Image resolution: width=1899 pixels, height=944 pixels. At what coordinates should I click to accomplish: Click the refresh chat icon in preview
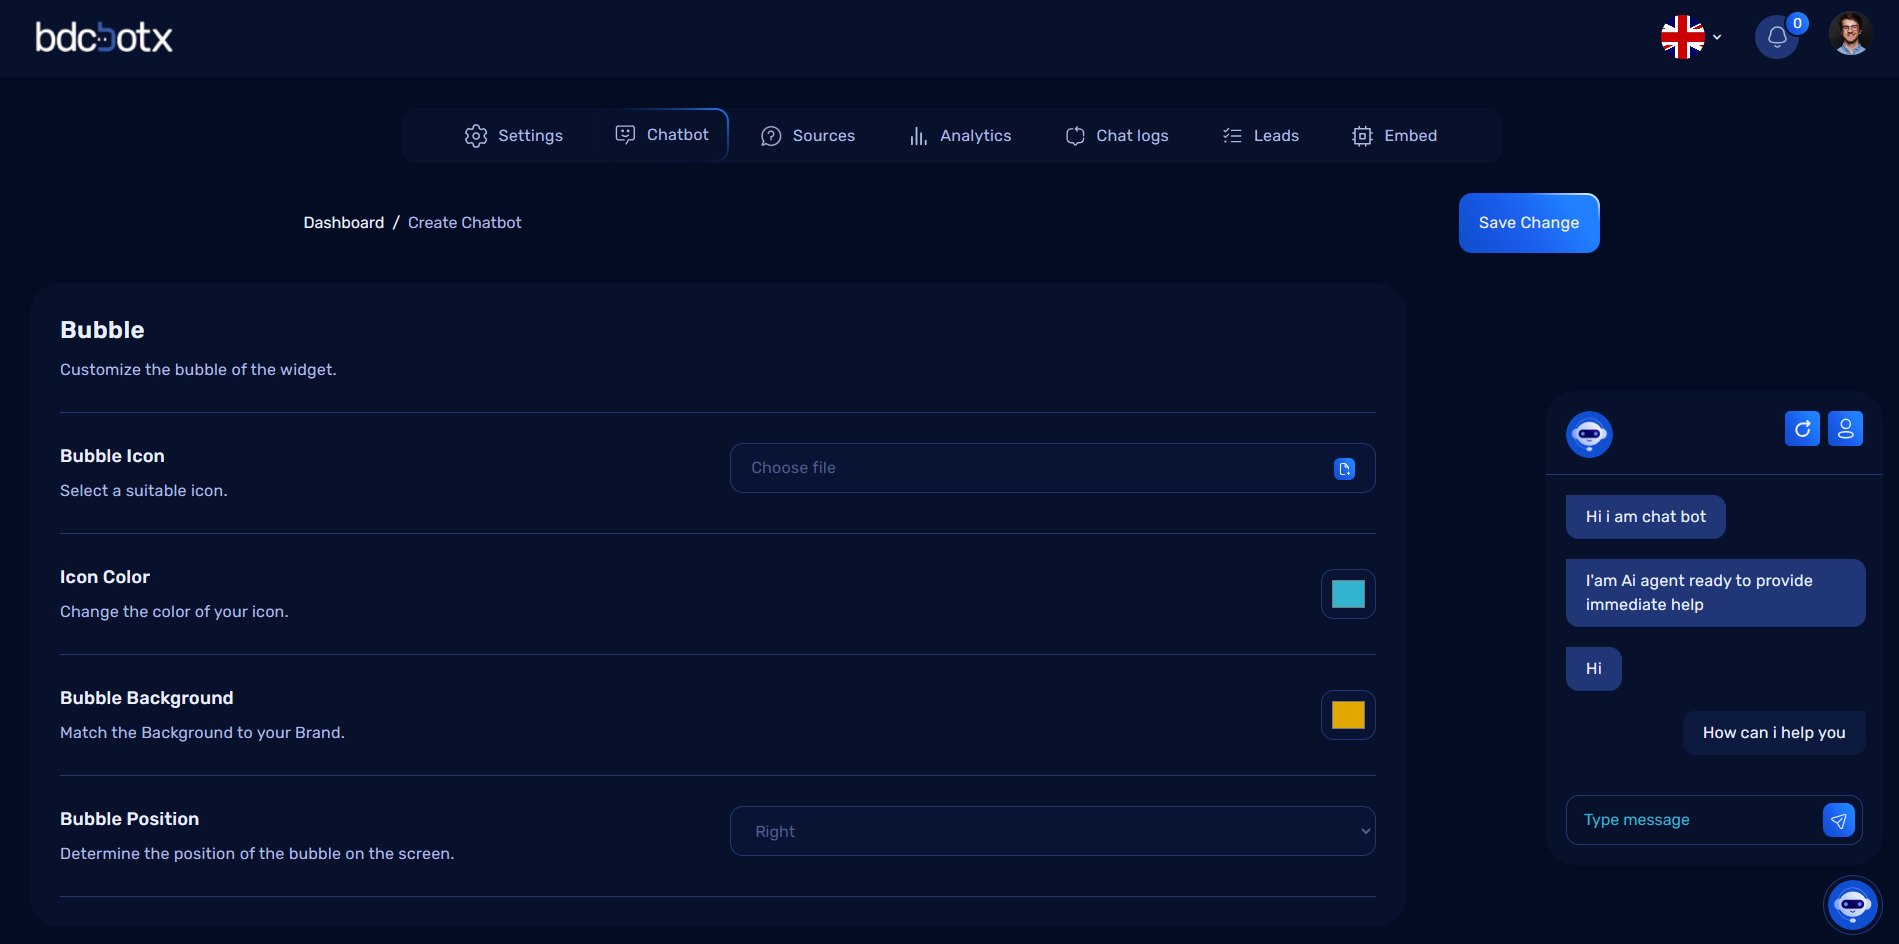pyautogui.click(x=1802, y=429)
